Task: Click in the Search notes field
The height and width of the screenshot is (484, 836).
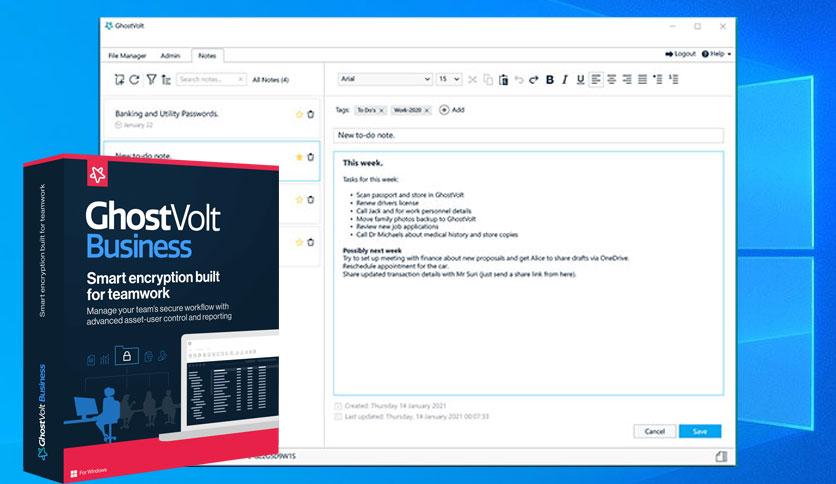Action: click(x=211, y=79)
